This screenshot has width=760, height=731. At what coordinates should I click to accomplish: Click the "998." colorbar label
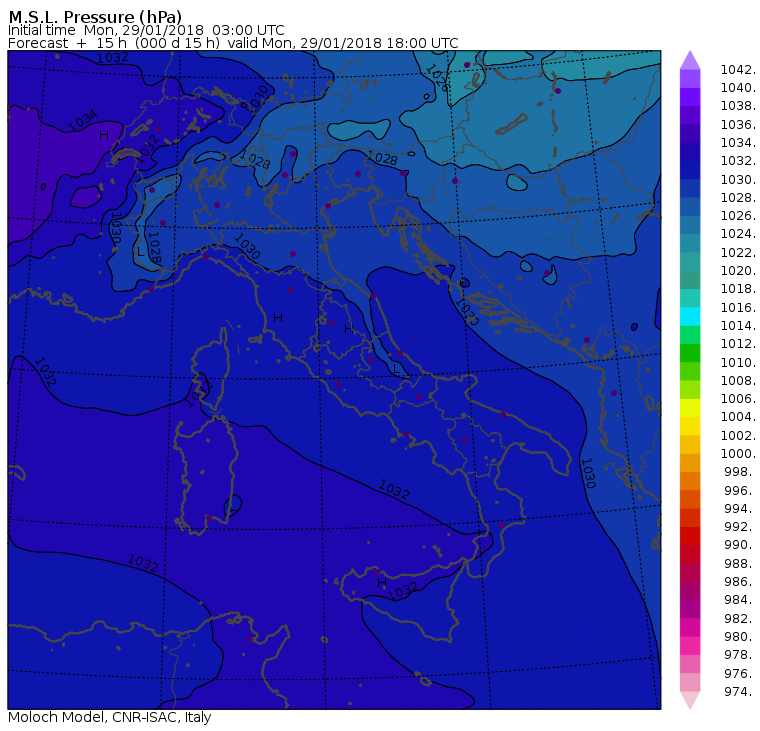[x=740, y=472]
